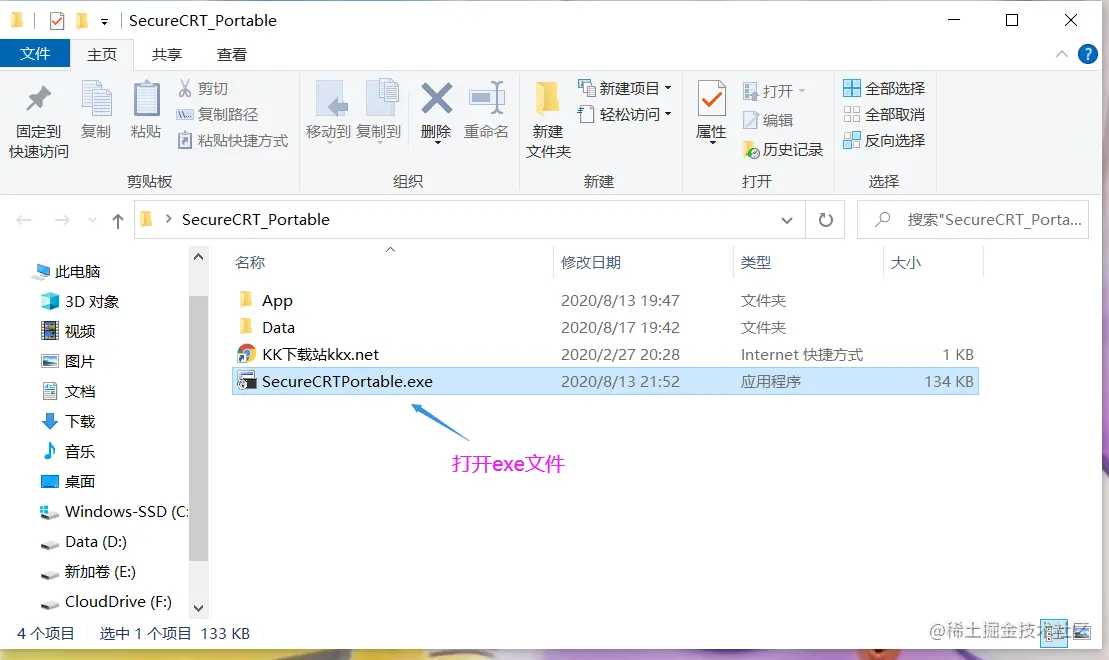Open Downloads (下载) in sidebar
Image resolution: width=1109 pixels, height=660 pixels.
pos(69,422)
